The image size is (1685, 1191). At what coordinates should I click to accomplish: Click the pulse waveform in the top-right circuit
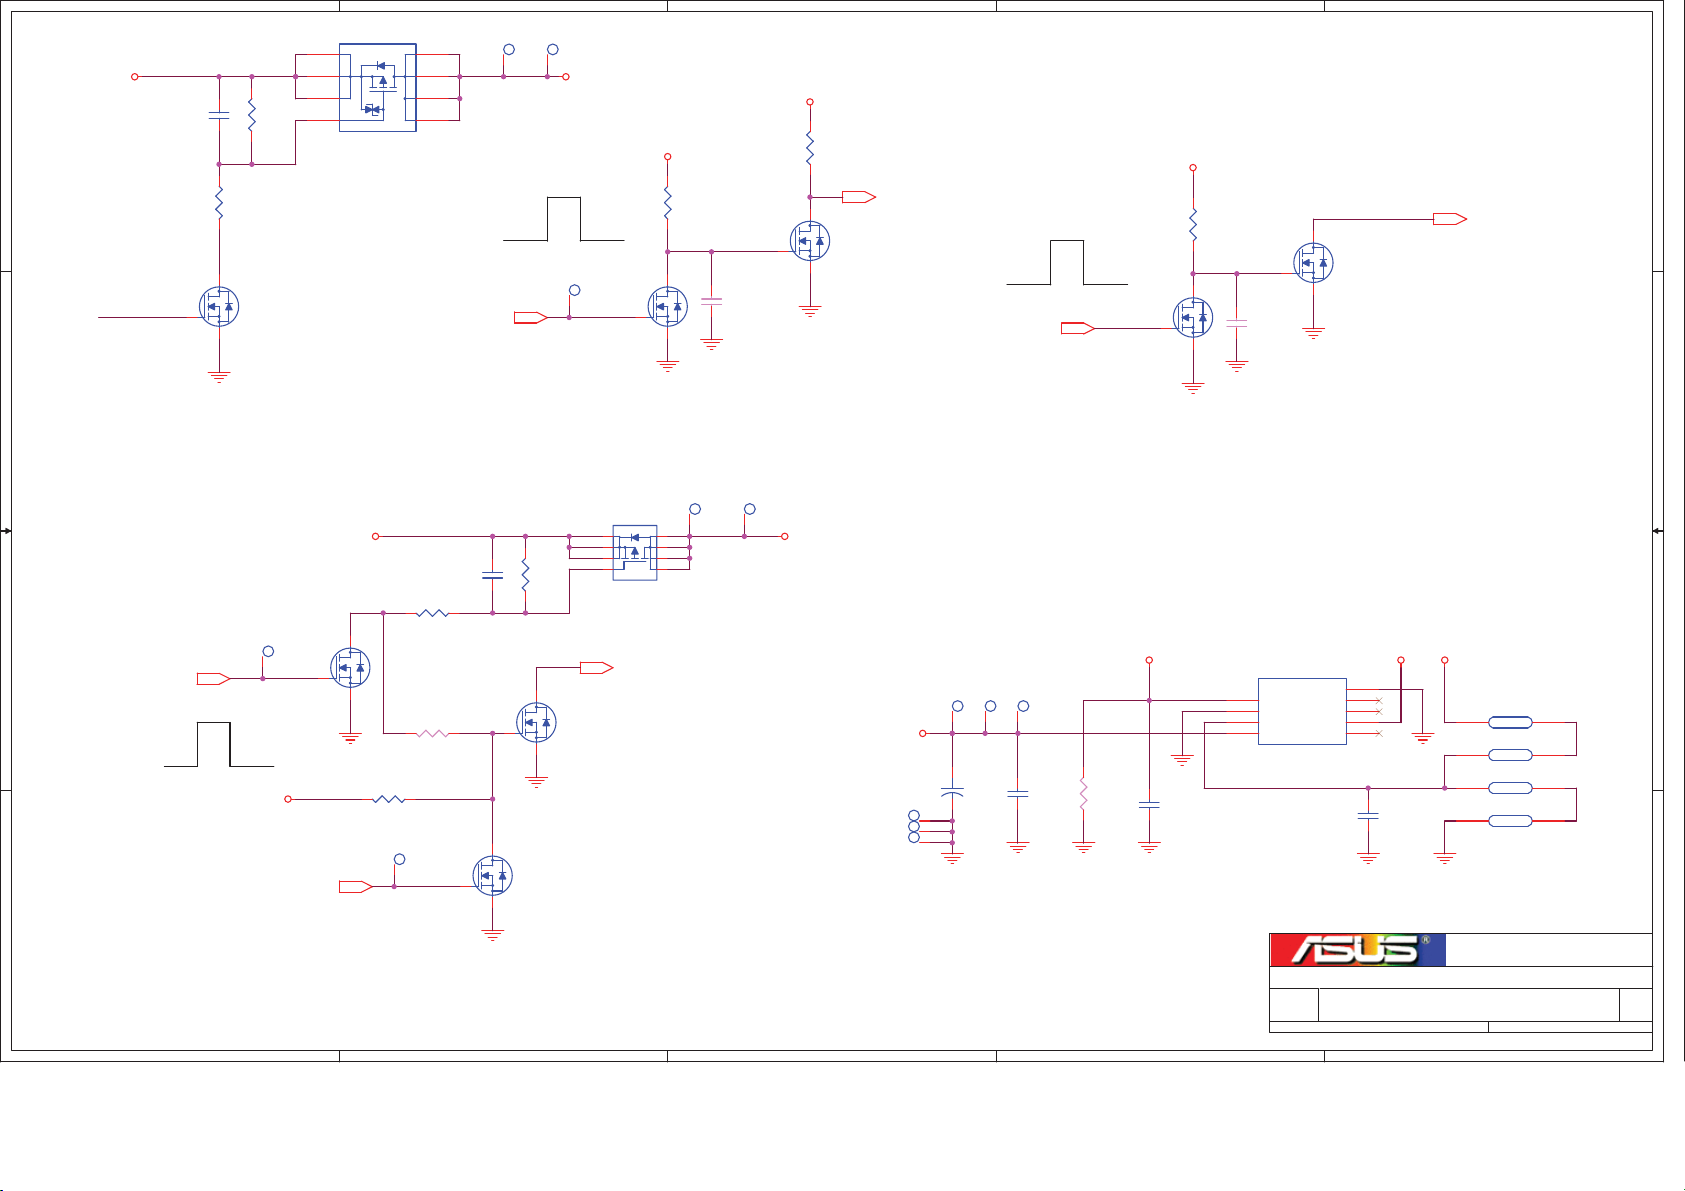point(1067,263)
